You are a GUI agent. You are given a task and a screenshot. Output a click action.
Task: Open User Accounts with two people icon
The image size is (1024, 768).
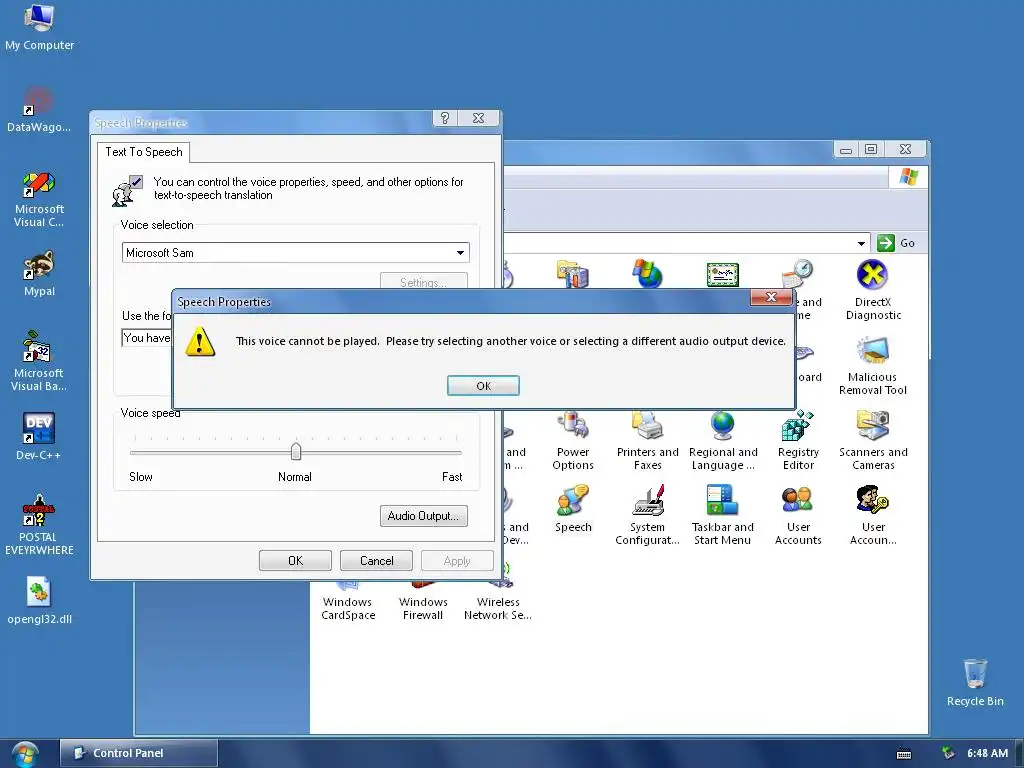(797, 515)
